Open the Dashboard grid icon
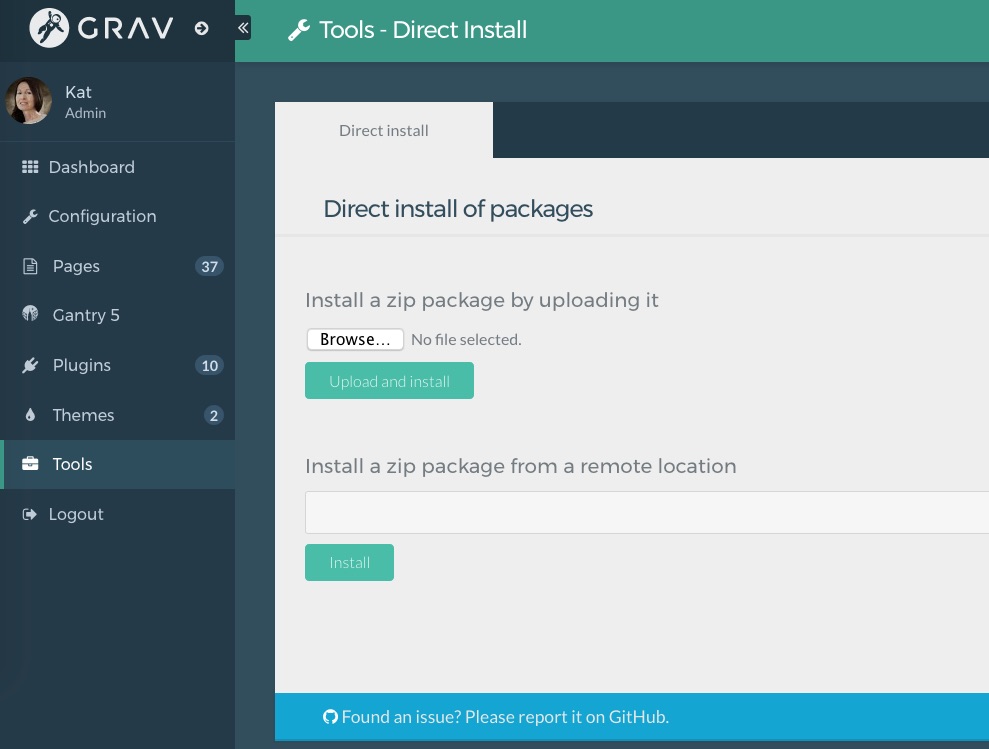This screenshot has width=989, height=749. (x=30, y=167)
